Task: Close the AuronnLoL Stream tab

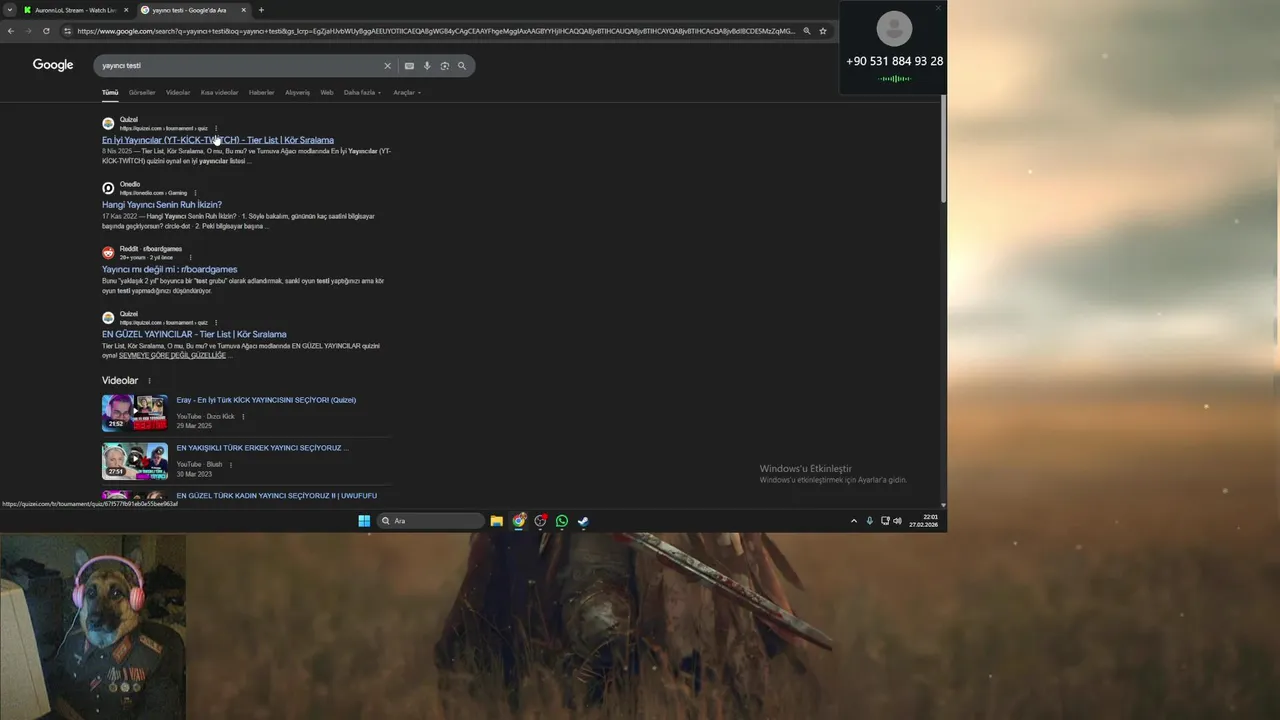Action: click(x=126, y=10)
